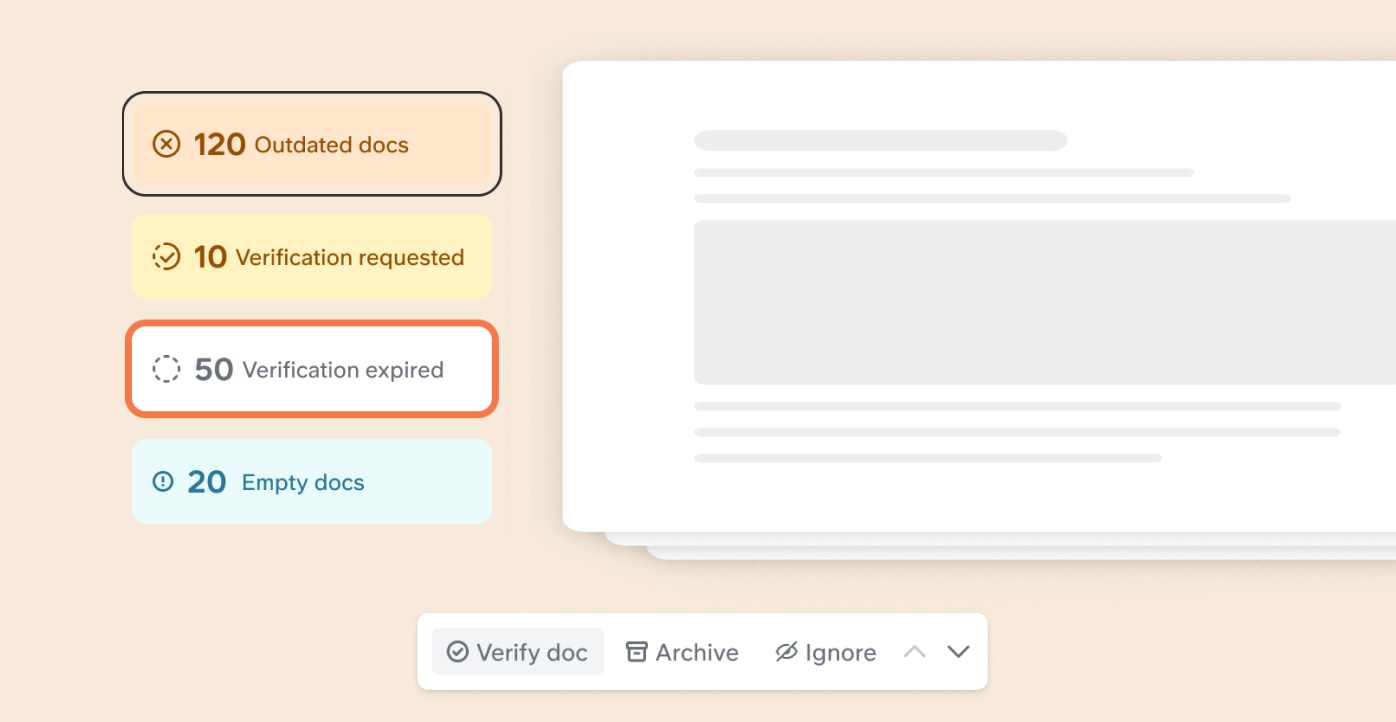Image resolution: width=1396 pixels, height=722 pixels.
Task: Click the Verification expired dashed-circle icon
Action: [x=166, y=370]
